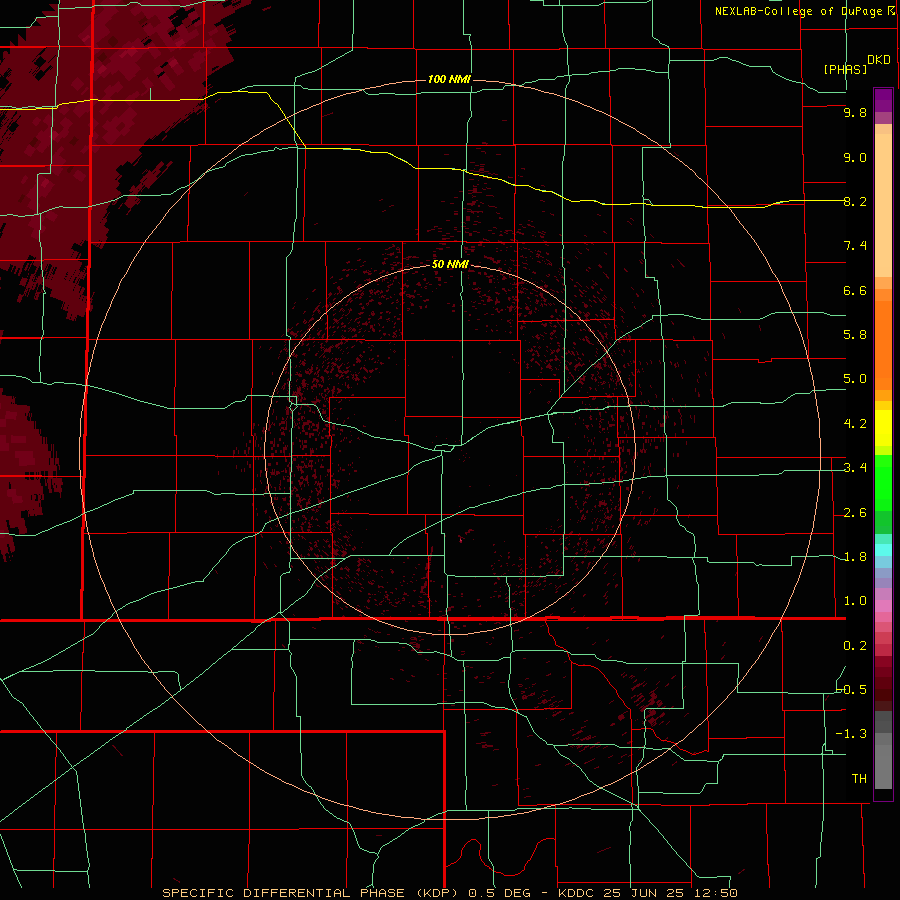Click the NEXLAB-College of DuPage label
900x900 pixels.
(798, 11)
